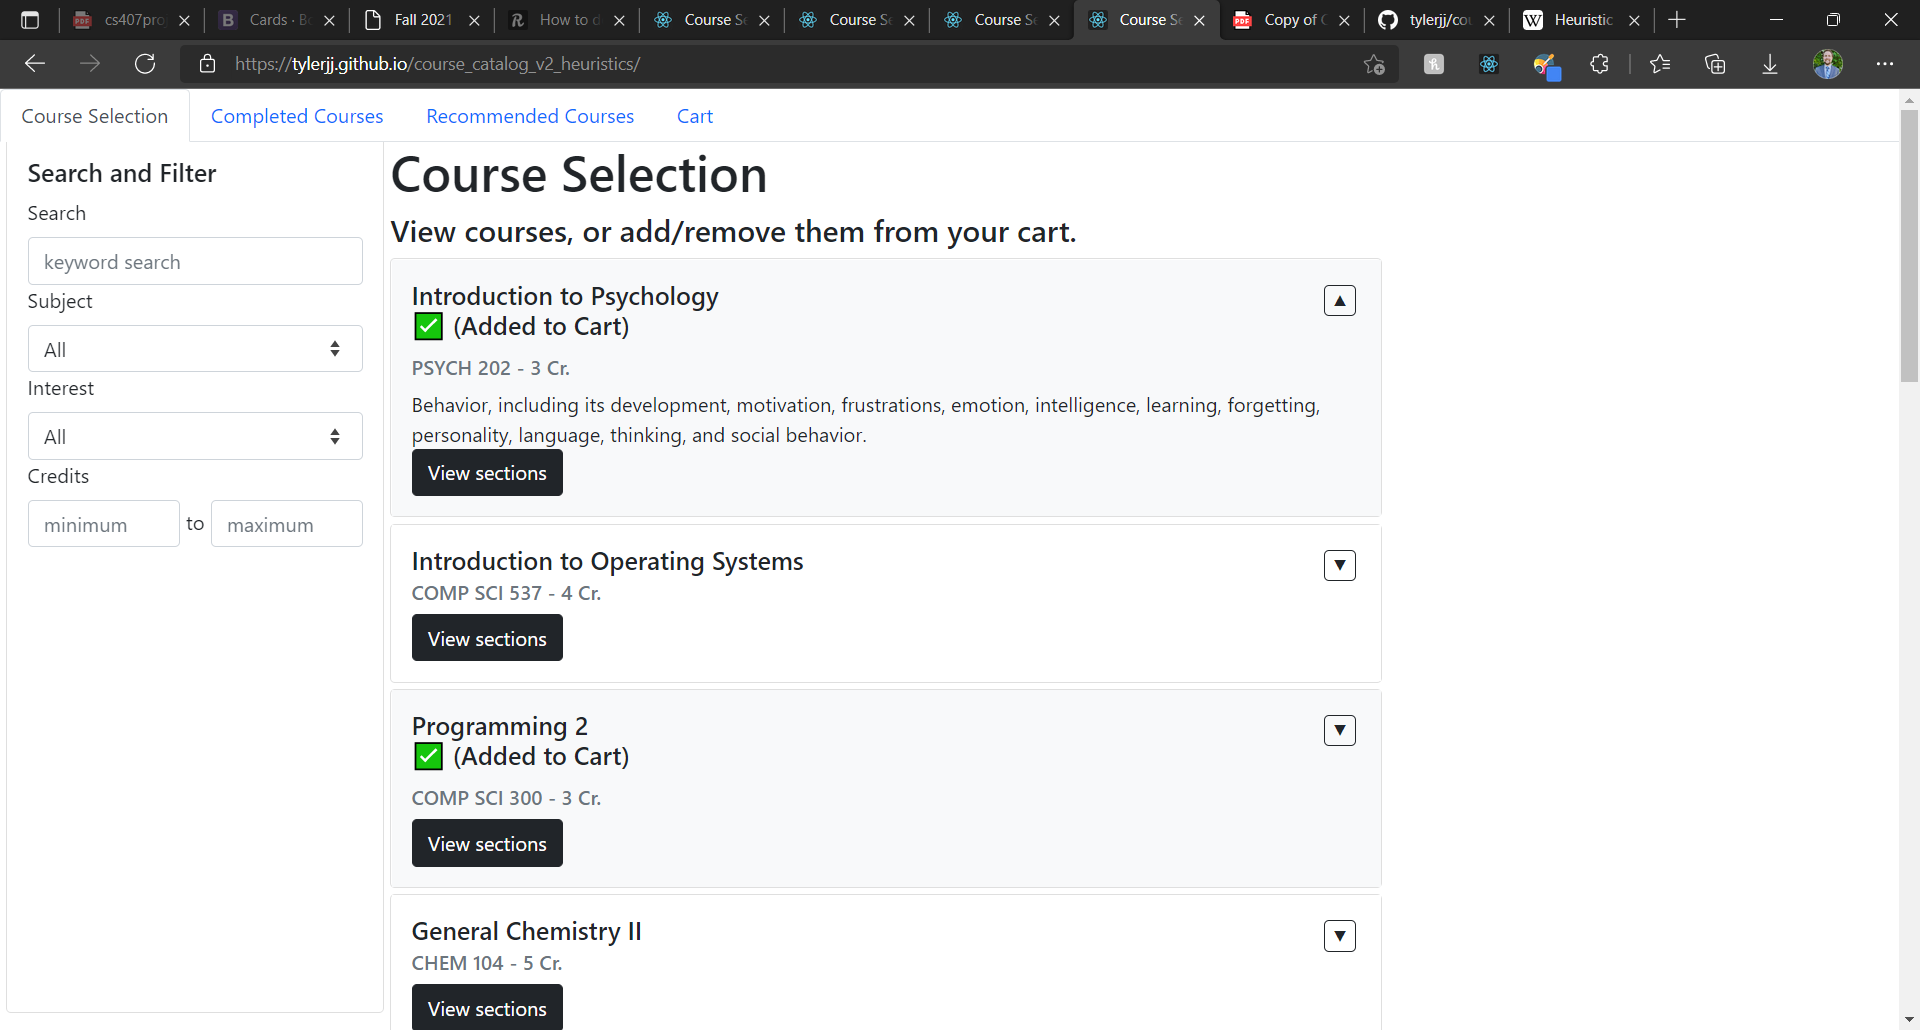
Task: Click the keyword search input field
Action: 195,262
